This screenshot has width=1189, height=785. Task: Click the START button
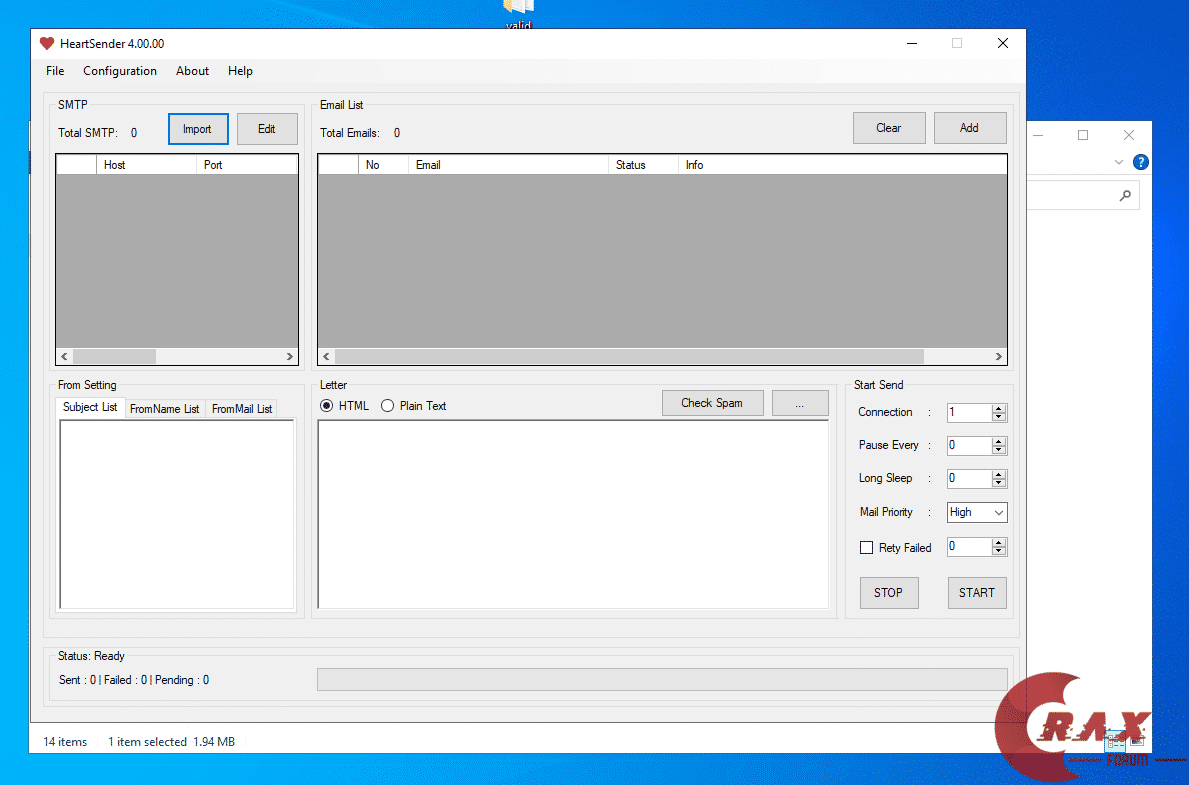977,592
